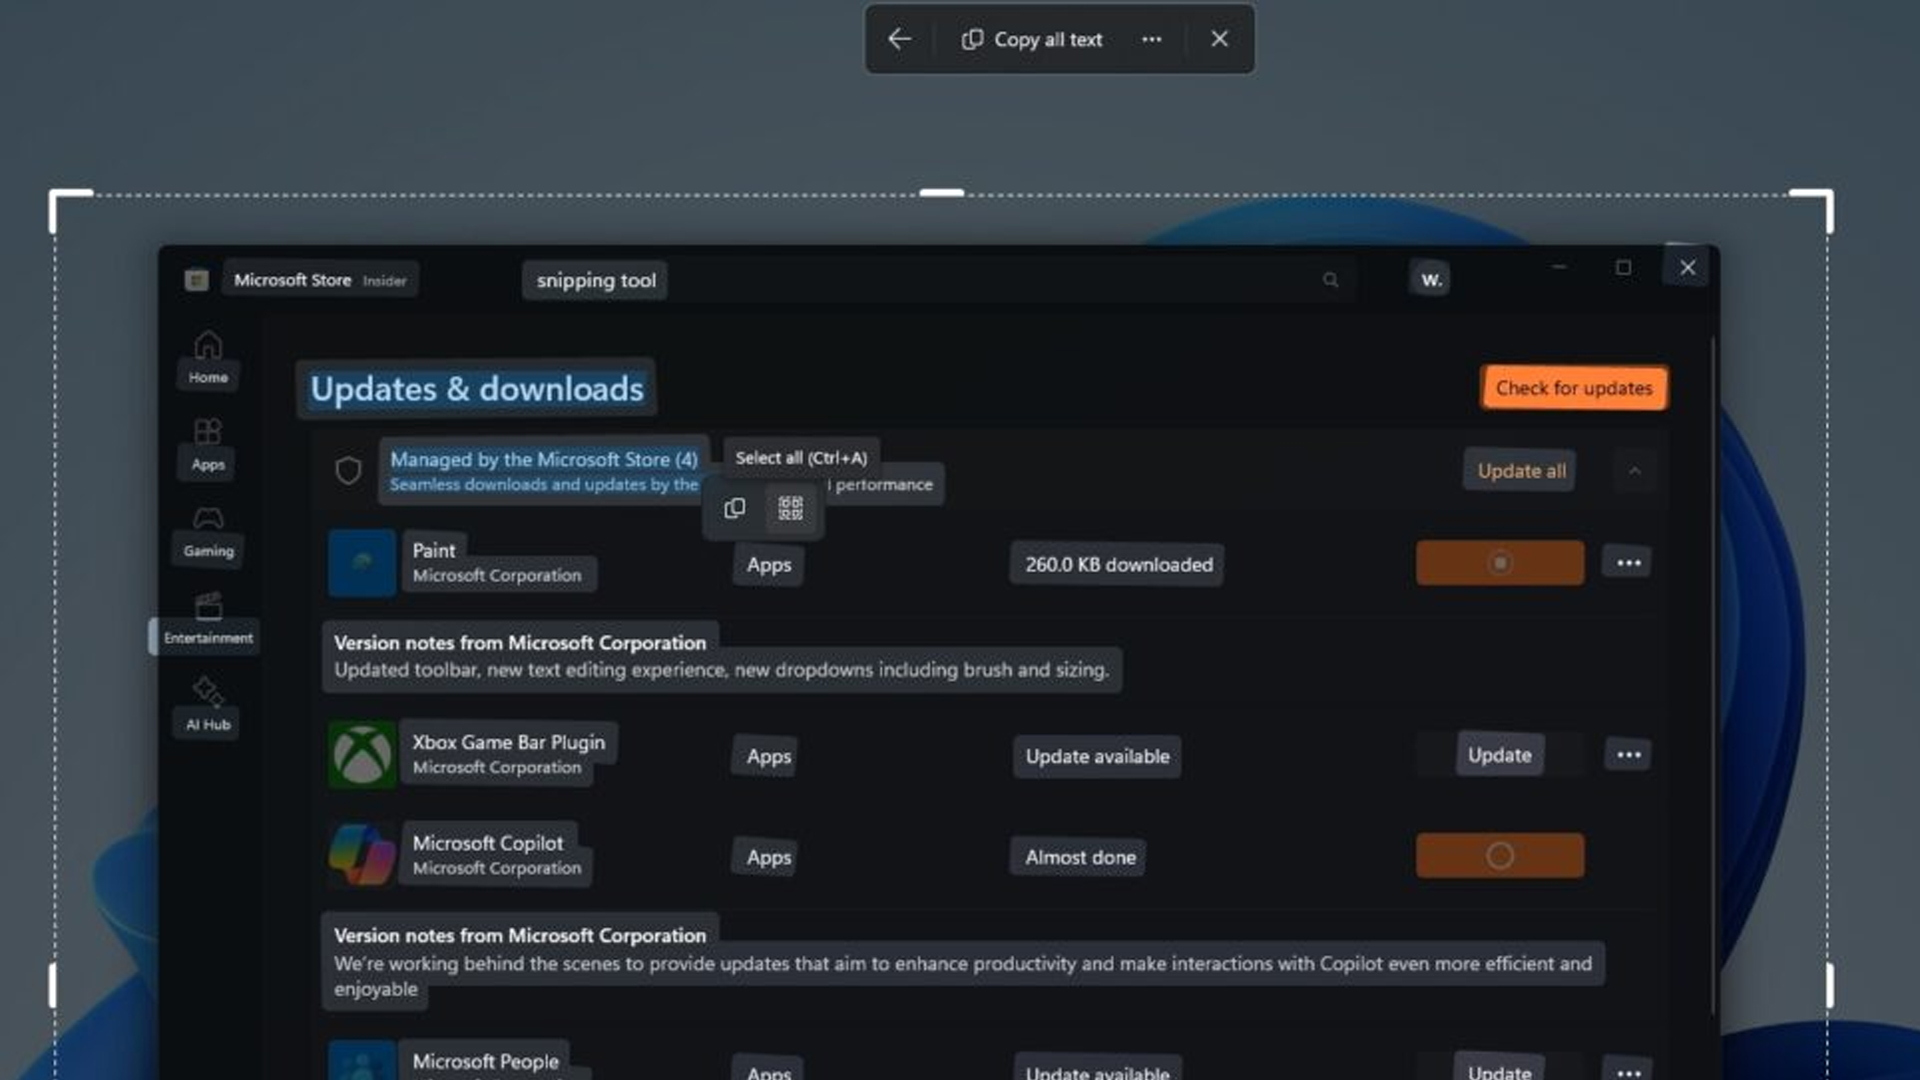Select Entertainment in sidebar
Viewport: 1920px width, 1080px height.
click(x=208, y=618)
